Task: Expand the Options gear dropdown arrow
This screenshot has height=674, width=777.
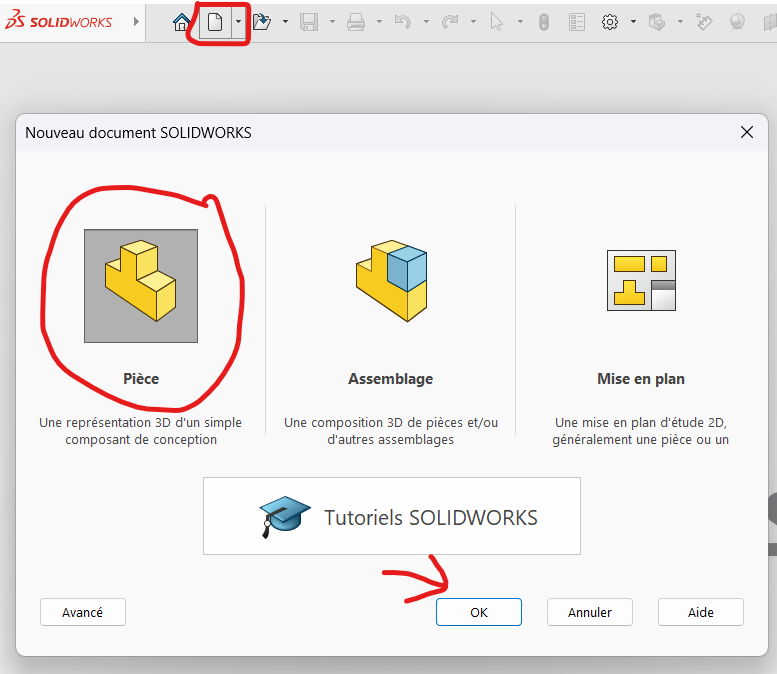Action: tap(633, 21)
